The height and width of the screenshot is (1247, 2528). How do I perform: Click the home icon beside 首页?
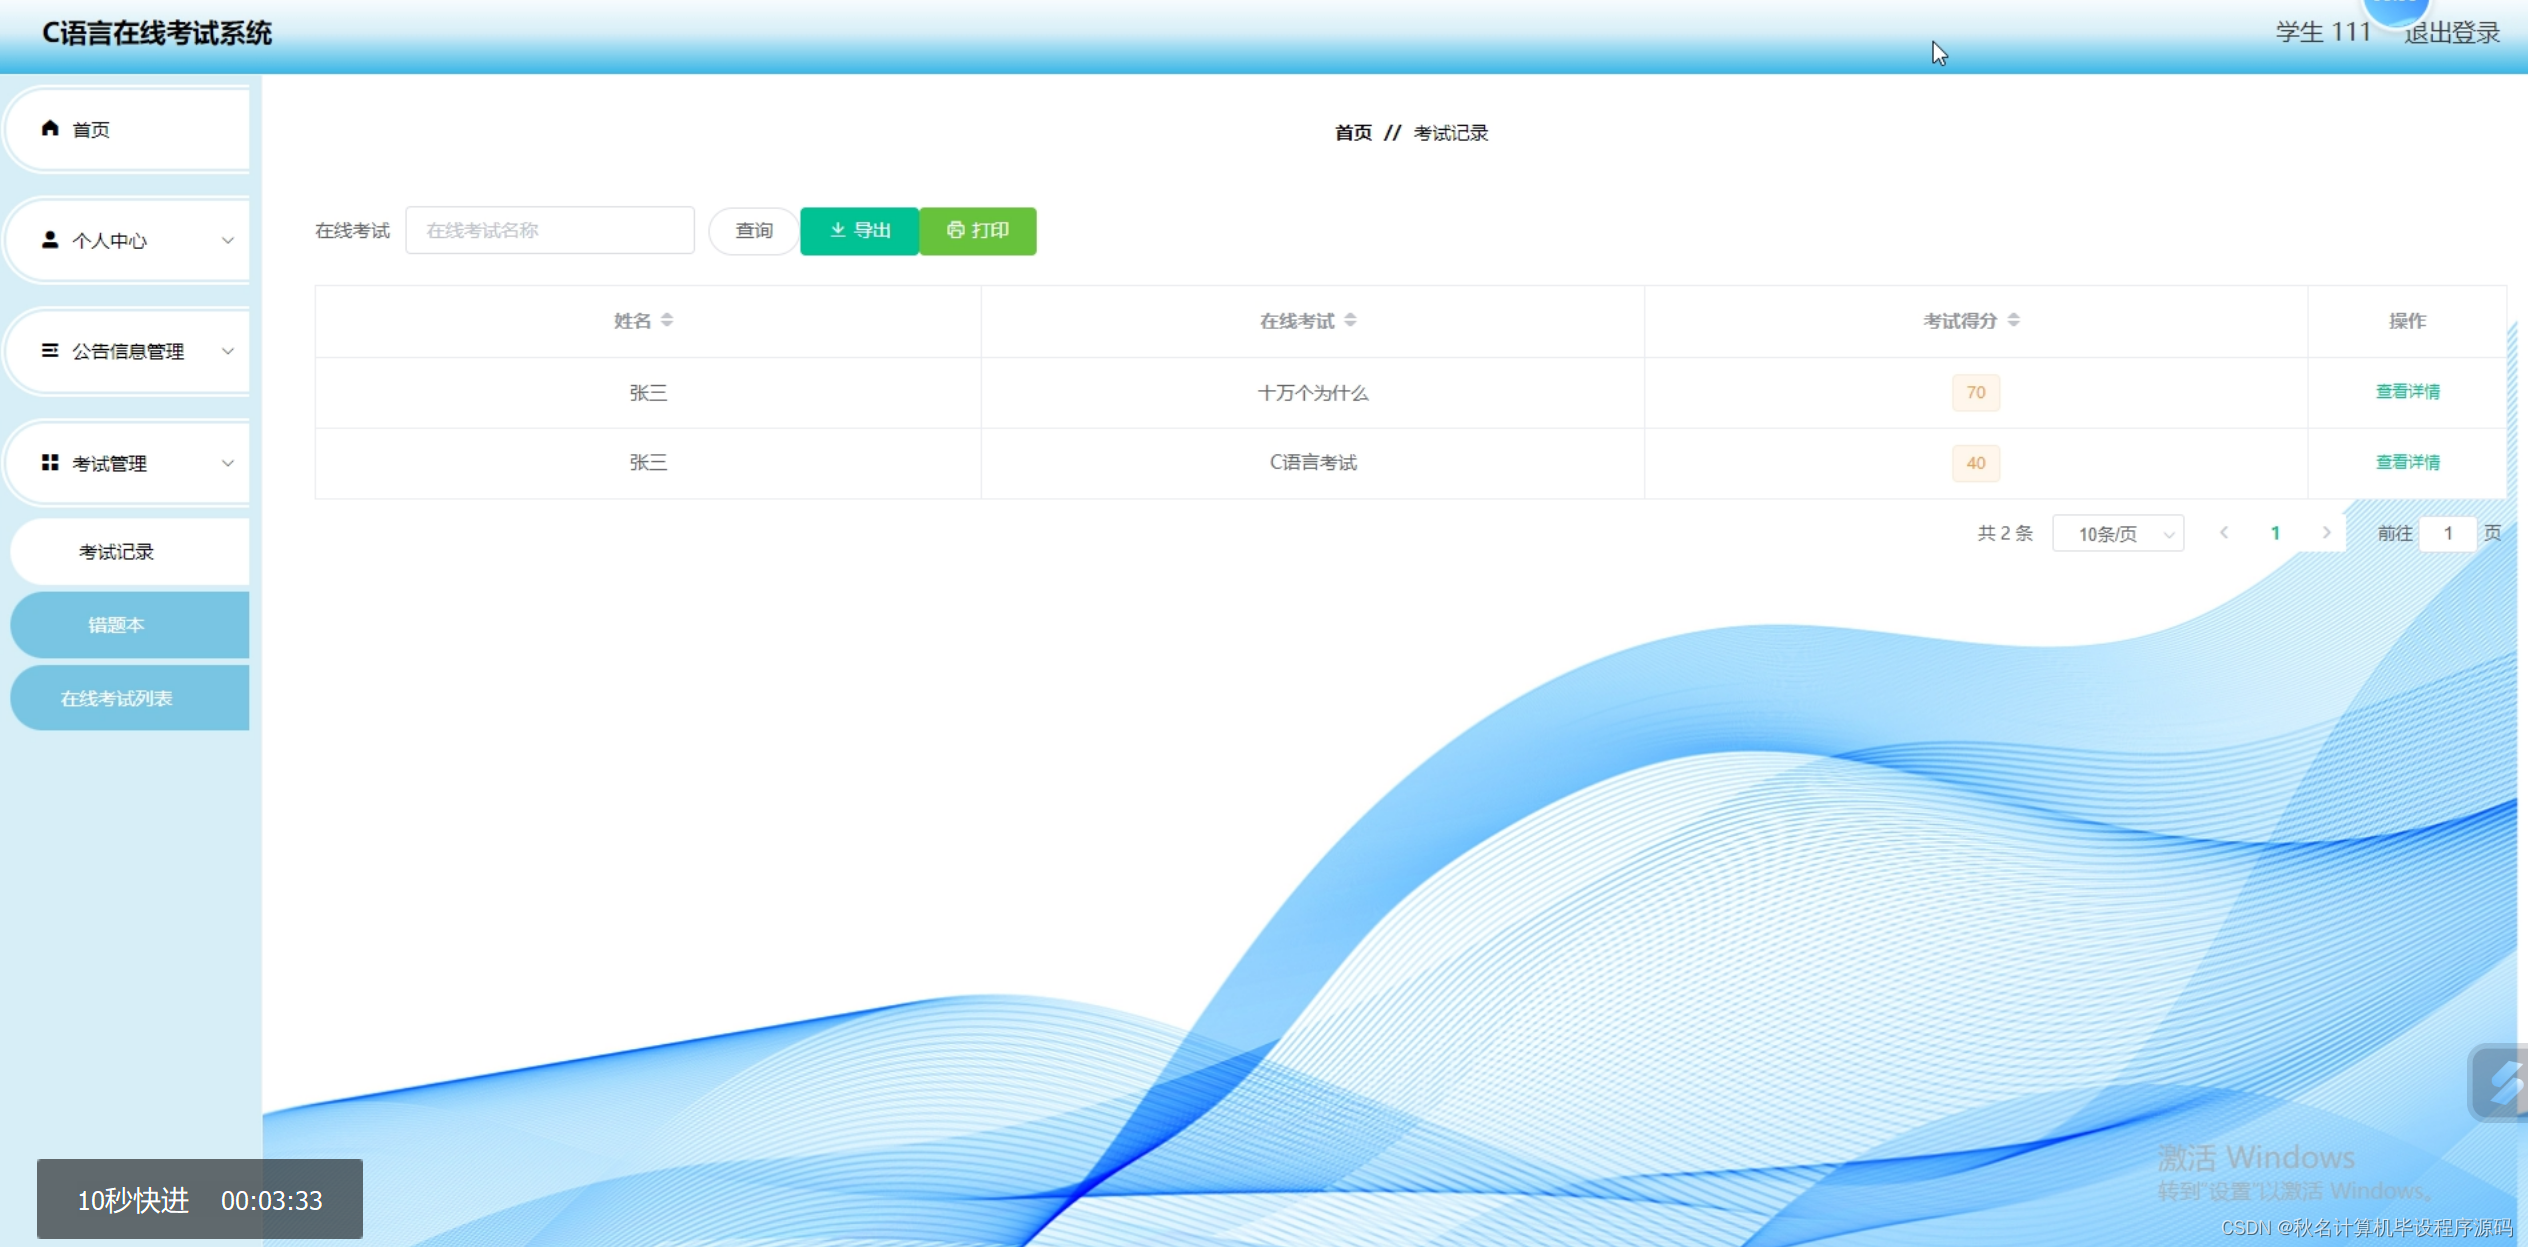tap(49, 129)
